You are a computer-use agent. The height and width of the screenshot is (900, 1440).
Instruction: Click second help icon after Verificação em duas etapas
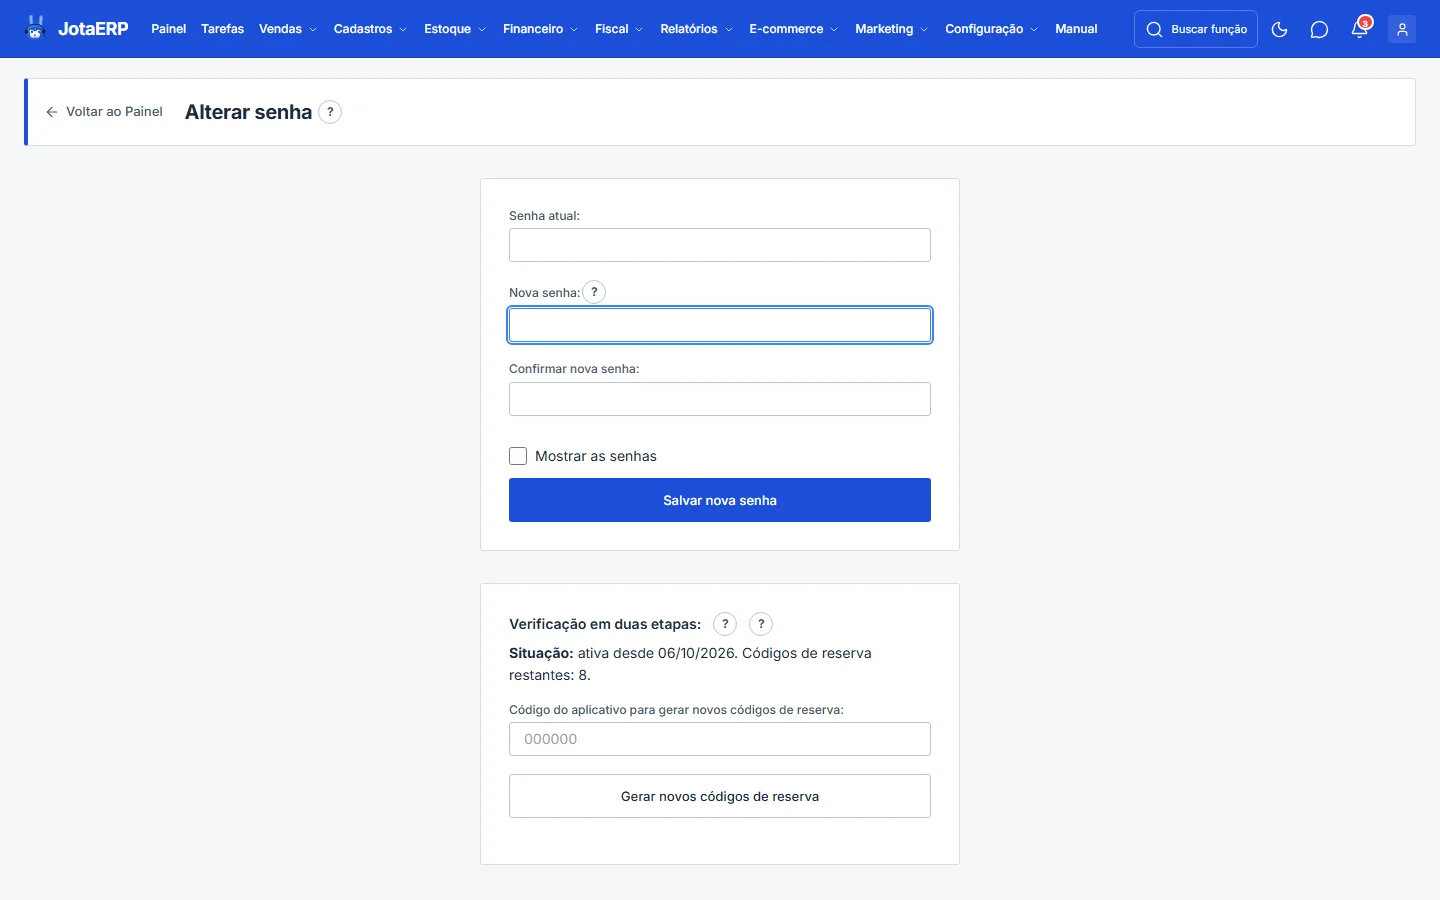(x=761, y=624)
